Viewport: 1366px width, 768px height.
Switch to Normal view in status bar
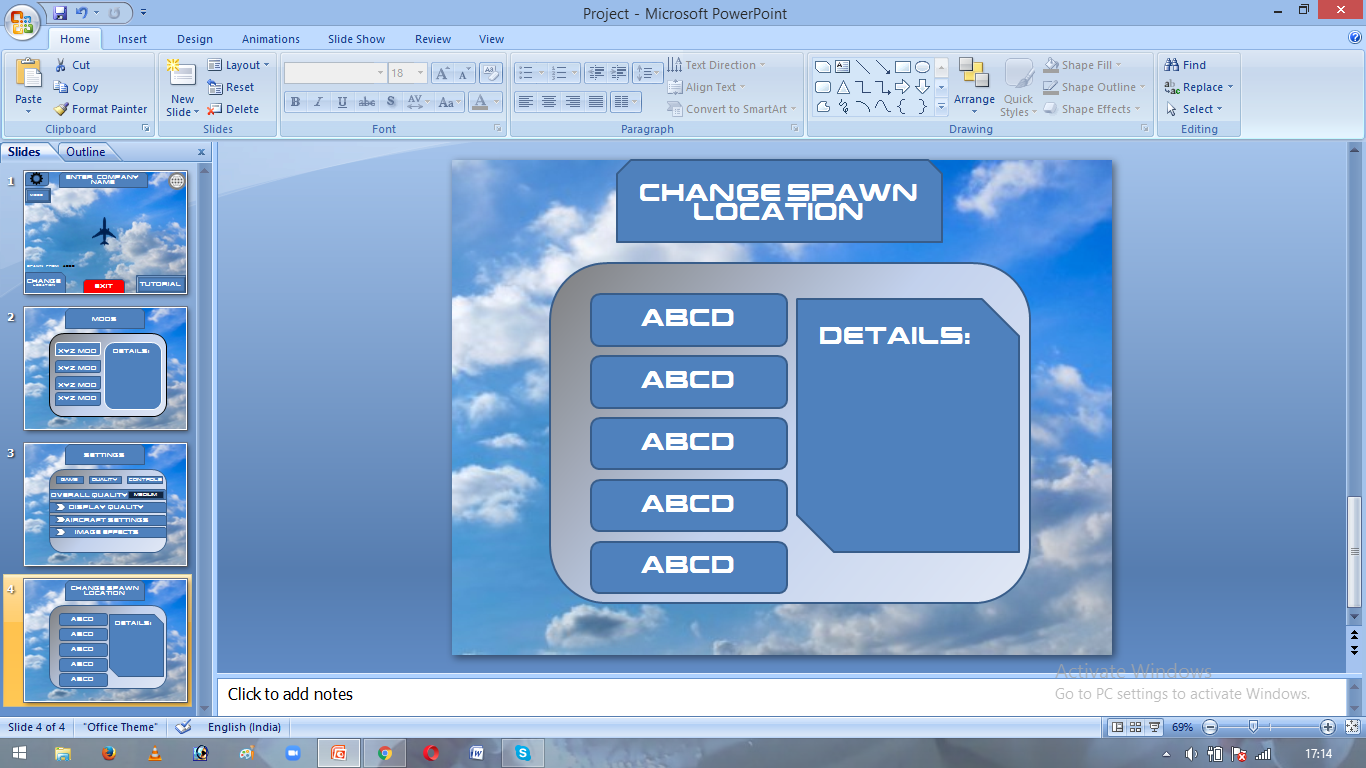(x=1118, y=727)
